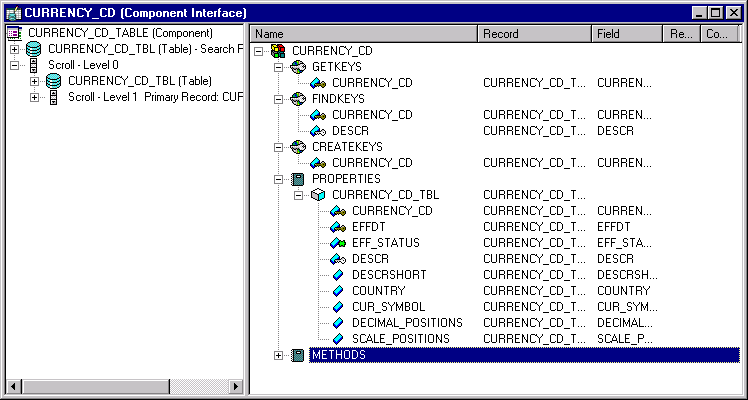
Task: Click the icon next to EFF_STATUS property
Action: [337, 243]
